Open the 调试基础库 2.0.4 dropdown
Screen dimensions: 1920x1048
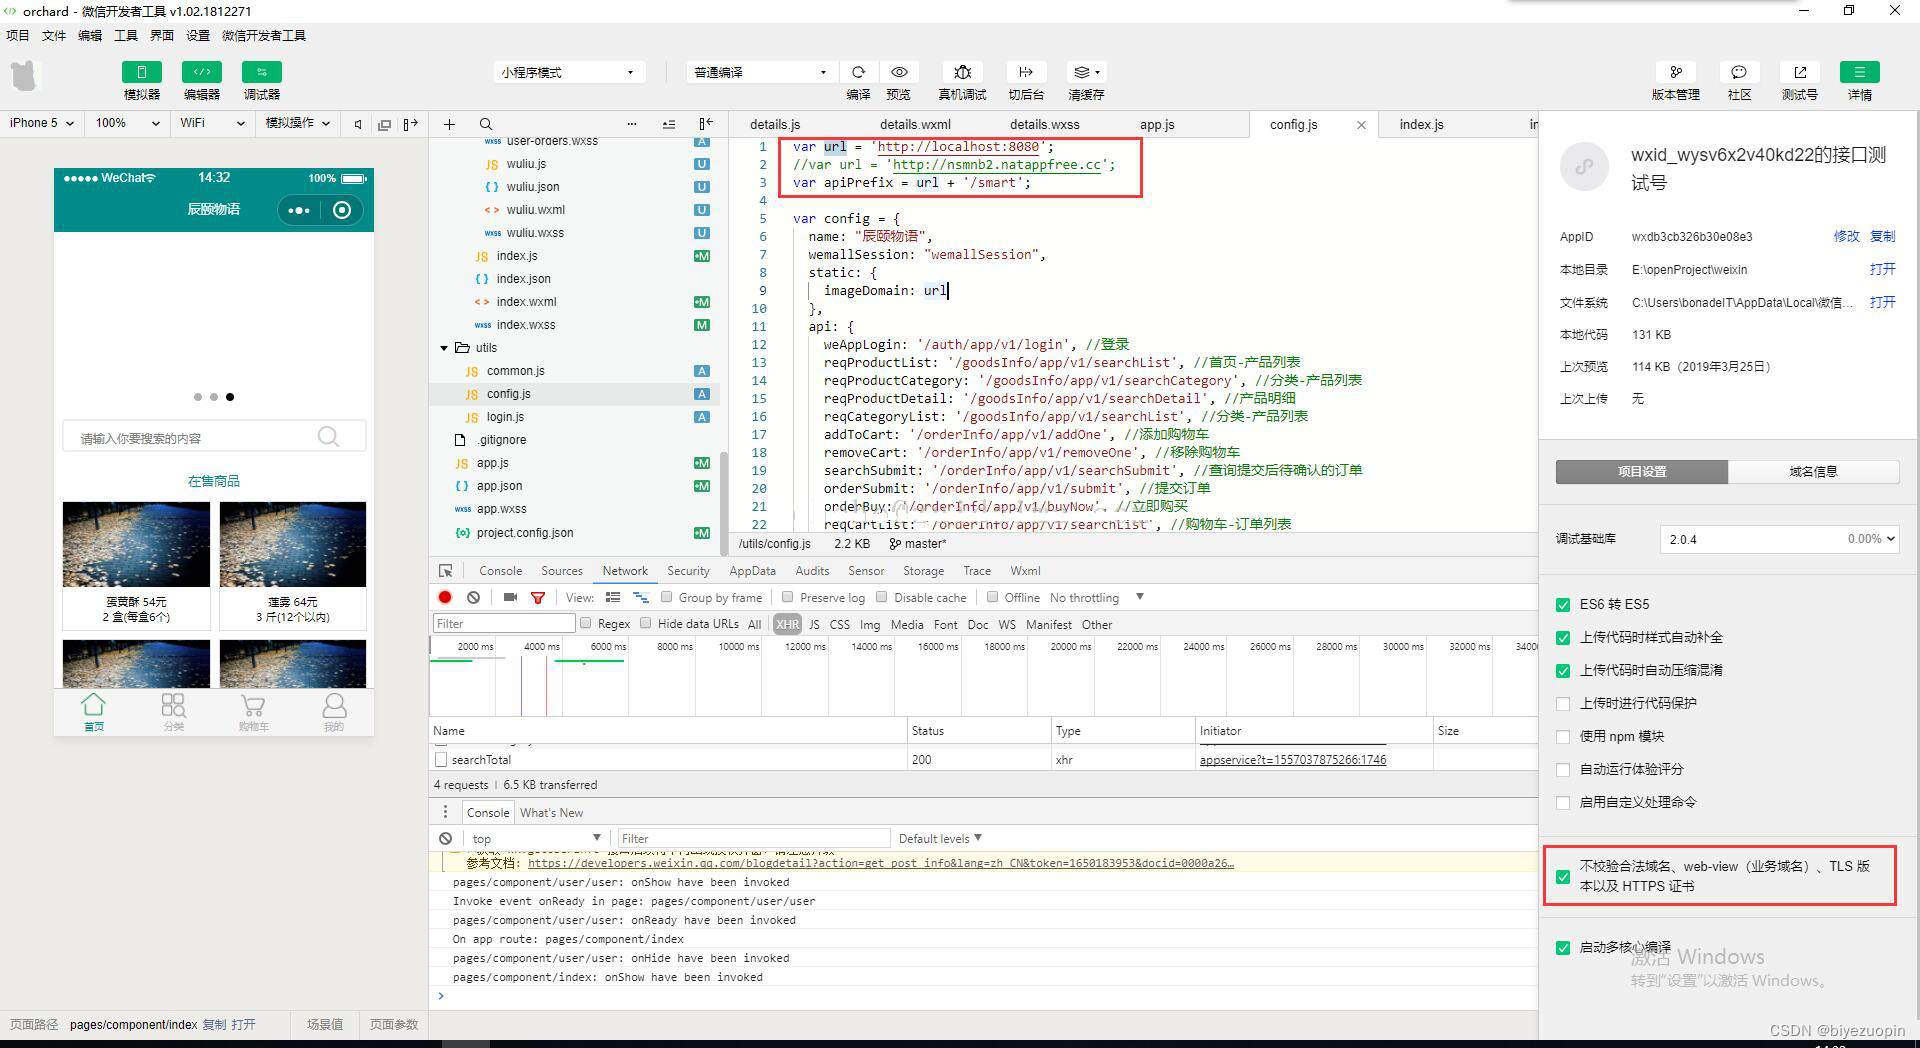1779,539
